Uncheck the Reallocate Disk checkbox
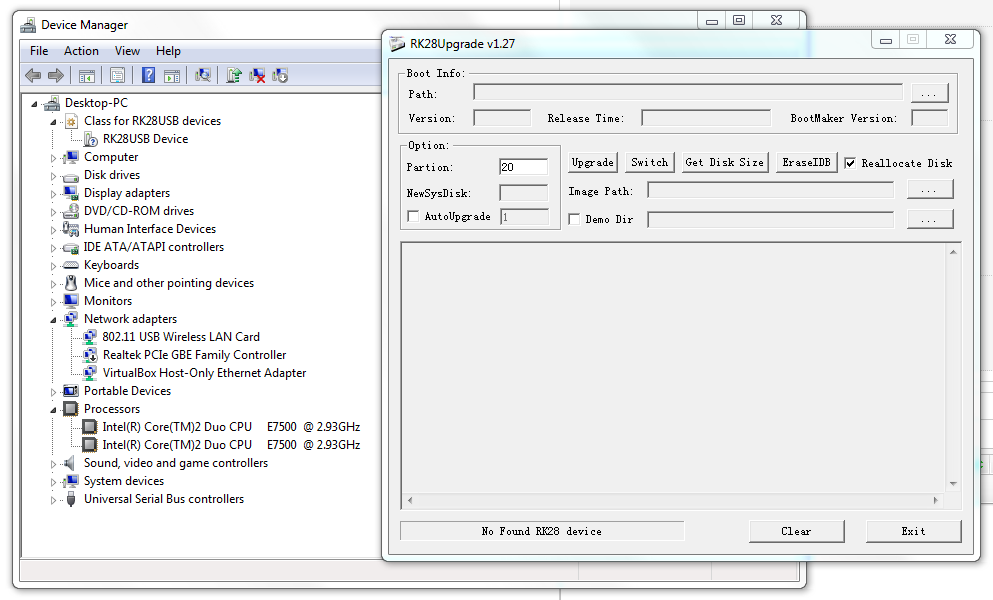Image resolution: width=993 pixels, height=600 pixels. point(850,163)
